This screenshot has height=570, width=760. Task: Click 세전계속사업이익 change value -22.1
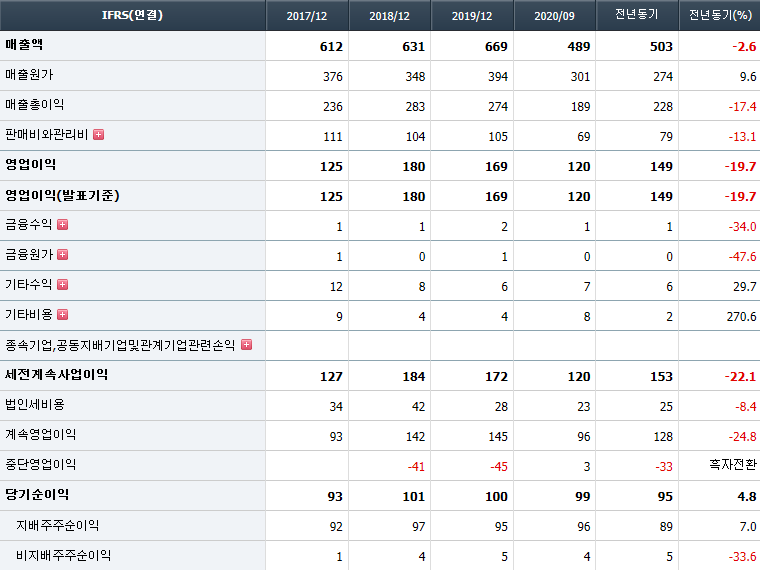740,377
